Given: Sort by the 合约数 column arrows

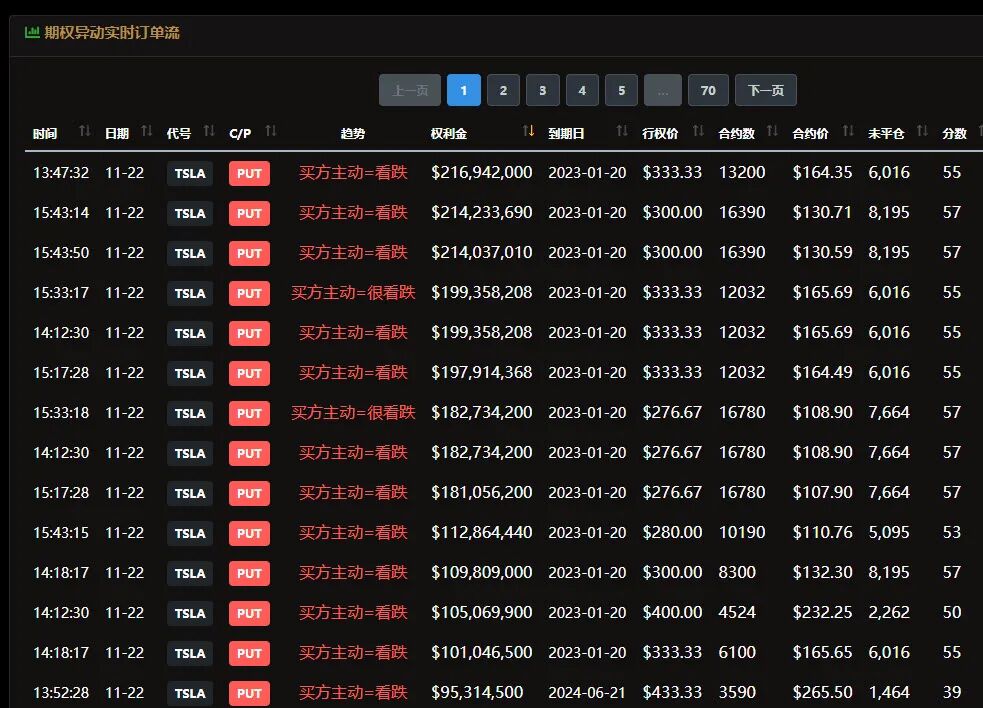Looking at the screenshot, I should click(x=772, y=131).
